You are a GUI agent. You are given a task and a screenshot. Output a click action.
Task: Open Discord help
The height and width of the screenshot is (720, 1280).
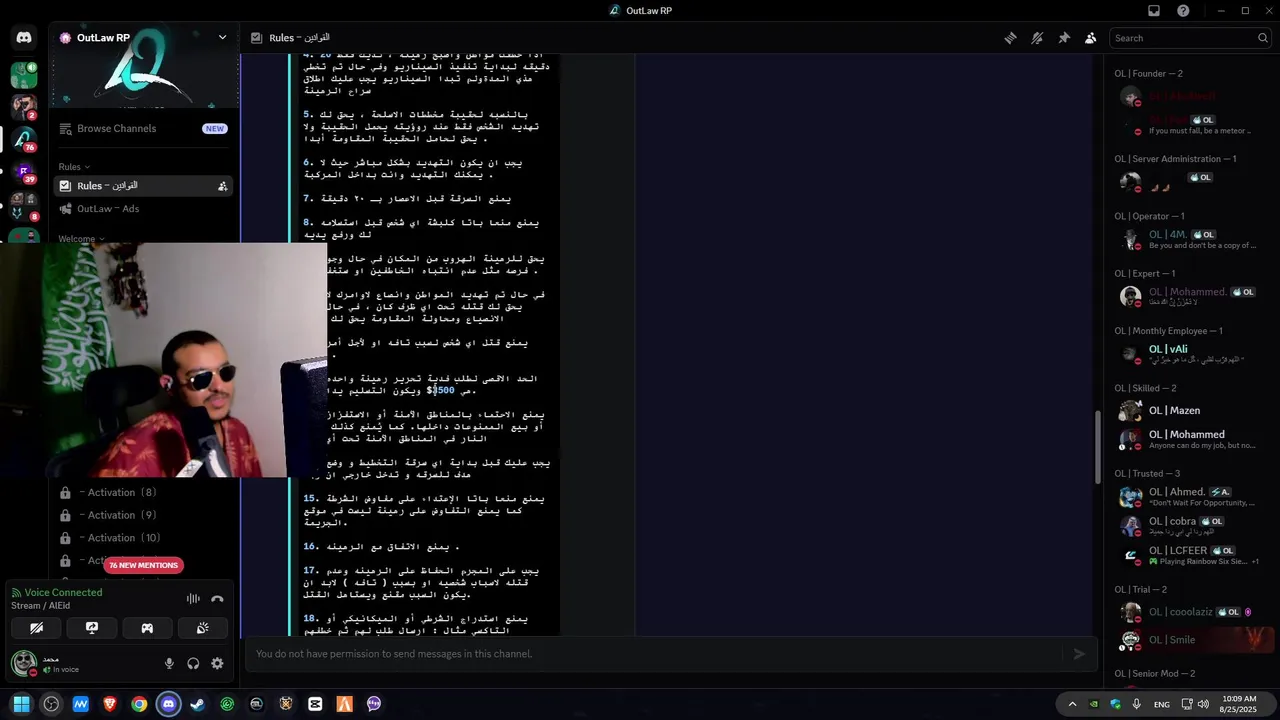[1183, 11]
